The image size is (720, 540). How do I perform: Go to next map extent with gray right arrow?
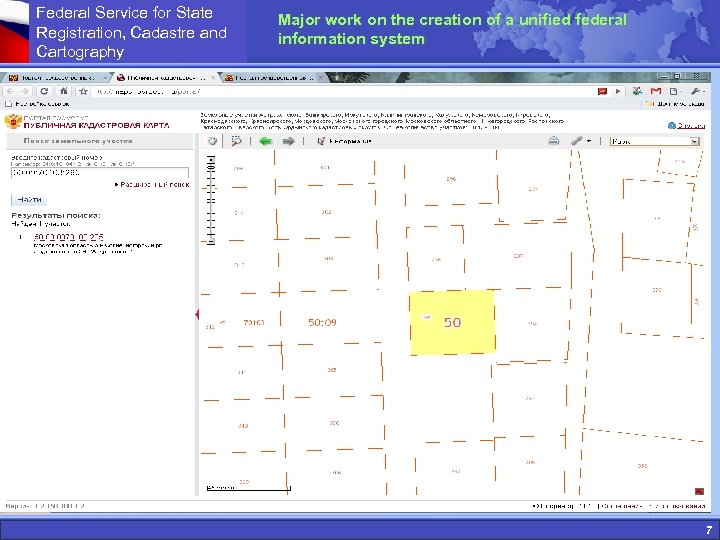288,141
